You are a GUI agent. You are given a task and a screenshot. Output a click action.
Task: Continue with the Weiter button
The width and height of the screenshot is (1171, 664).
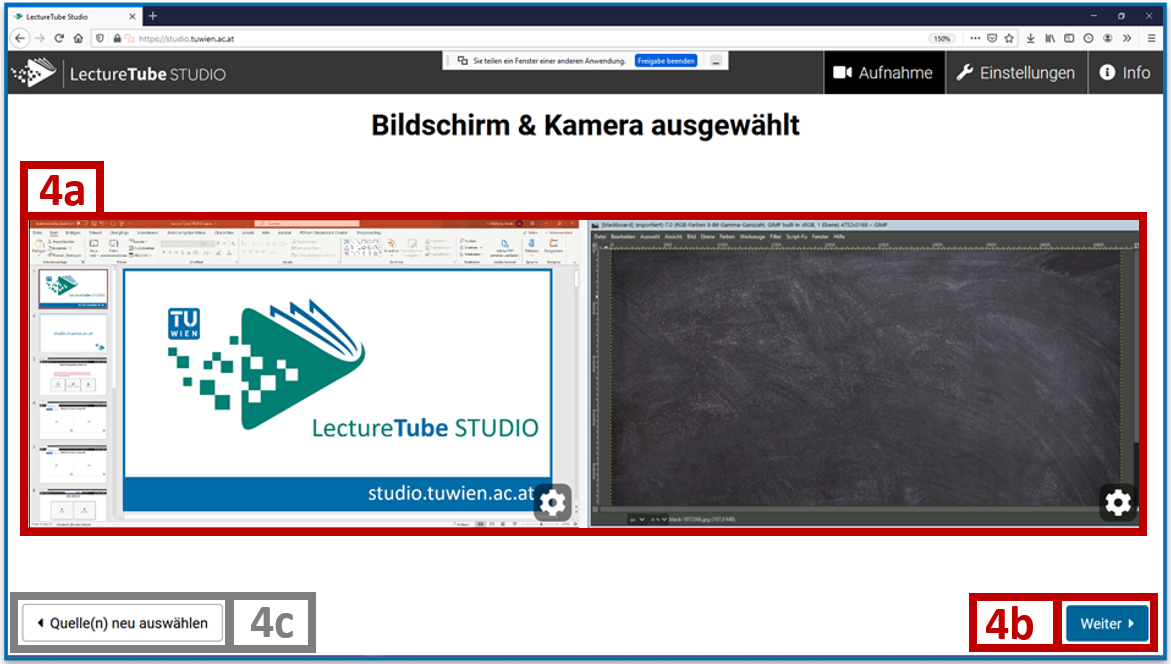(x=1107, y=623)
